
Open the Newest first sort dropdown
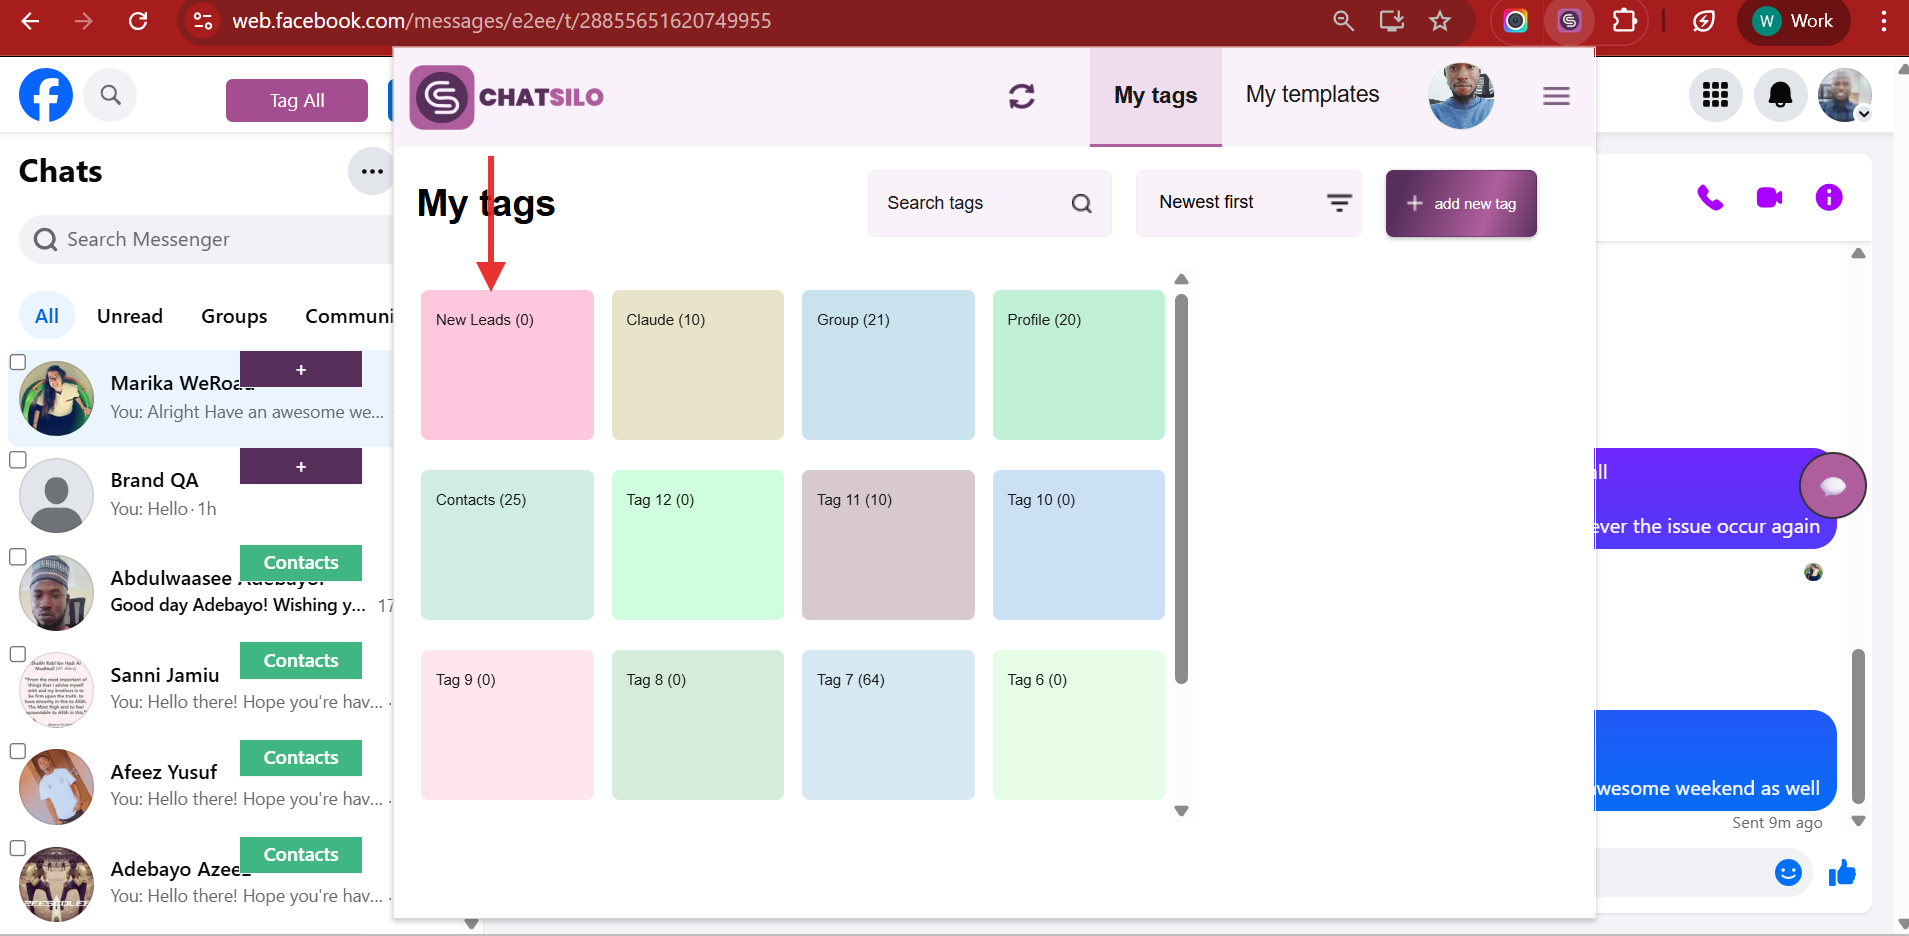(x=1248, y=203)
